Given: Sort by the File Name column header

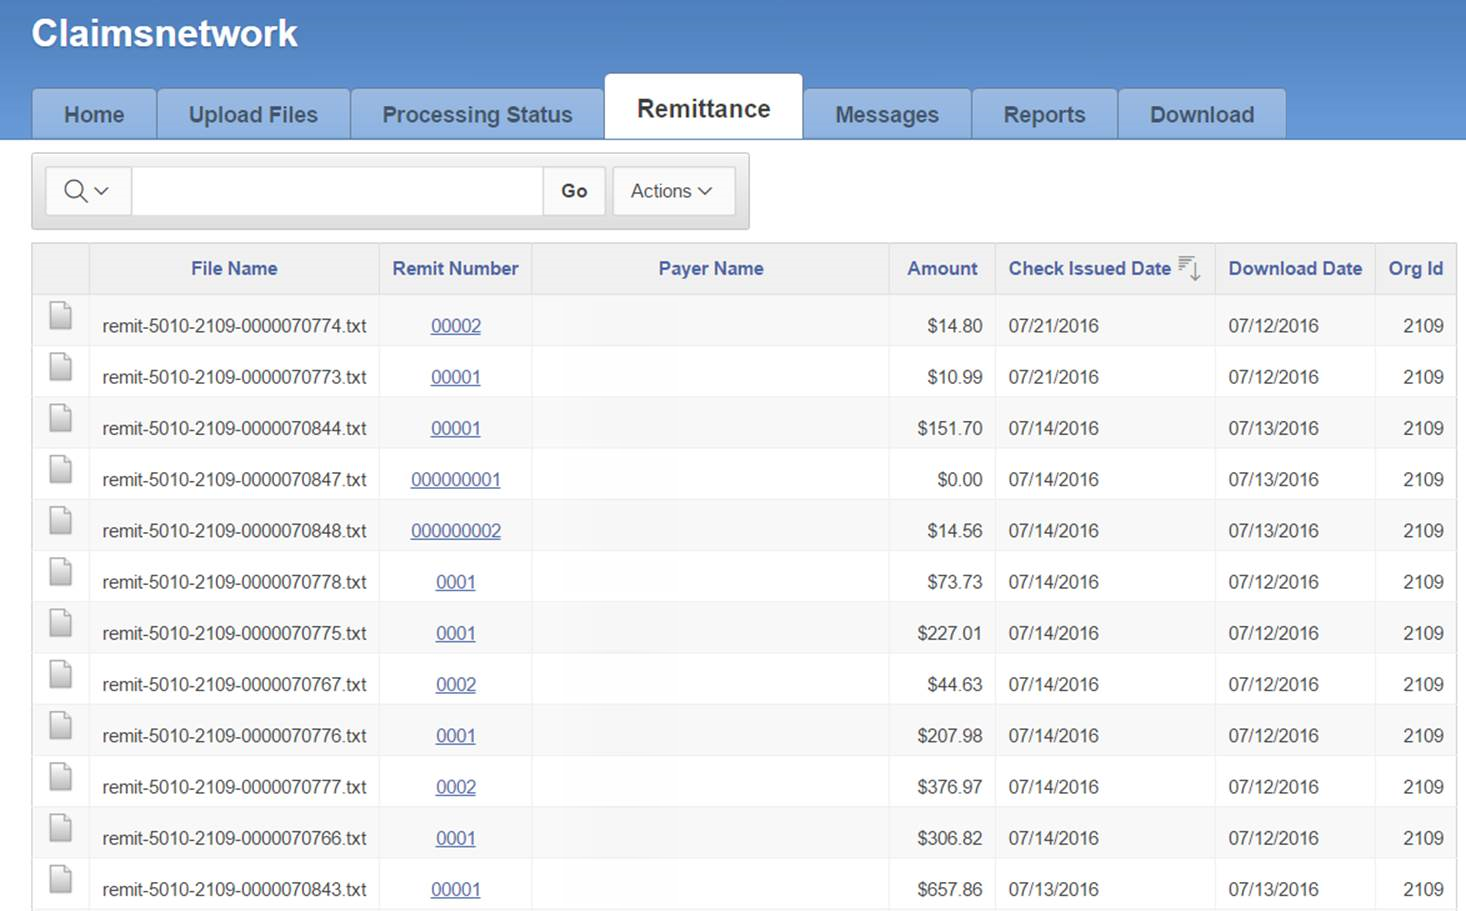Looking at the screenshot, I should [x=234, y=268].
